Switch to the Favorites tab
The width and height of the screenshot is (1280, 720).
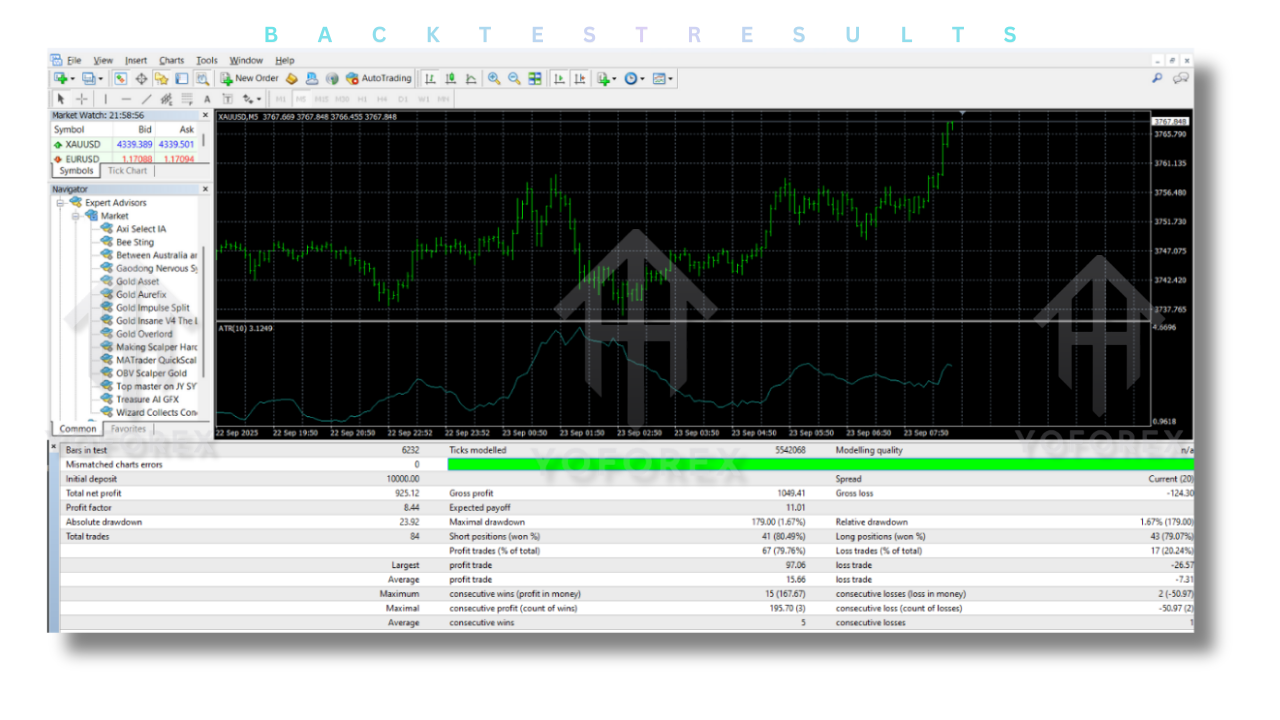(x=128, y=428)
